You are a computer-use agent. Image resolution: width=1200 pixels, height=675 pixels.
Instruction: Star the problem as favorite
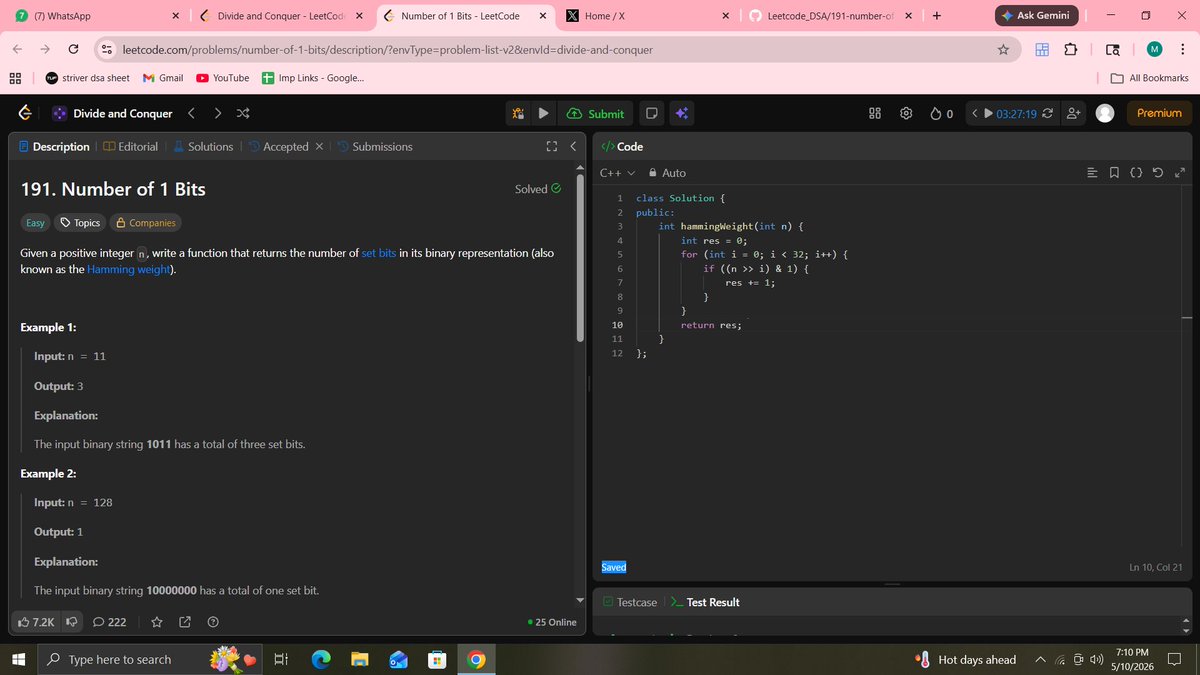(157, 622)
